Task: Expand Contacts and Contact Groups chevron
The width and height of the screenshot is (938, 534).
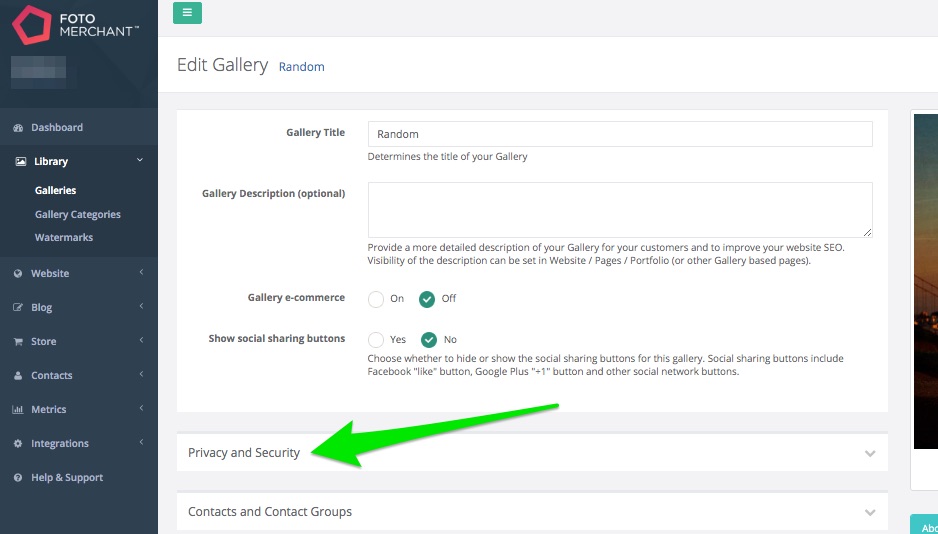Action: tap(870, 512)
